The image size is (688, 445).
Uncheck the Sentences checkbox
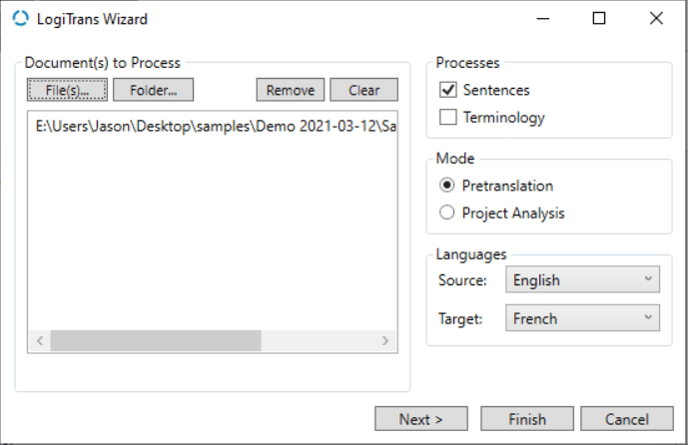point(447,90)
